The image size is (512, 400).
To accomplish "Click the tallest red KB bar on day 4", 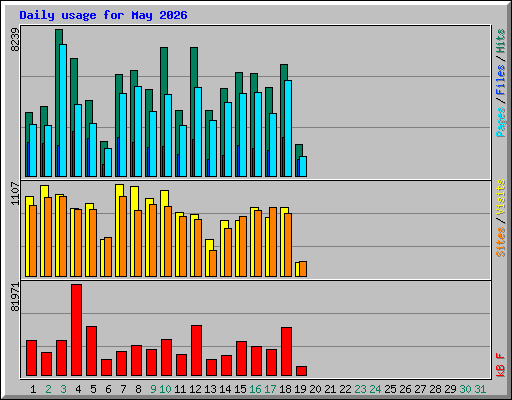I will [76, 330].
